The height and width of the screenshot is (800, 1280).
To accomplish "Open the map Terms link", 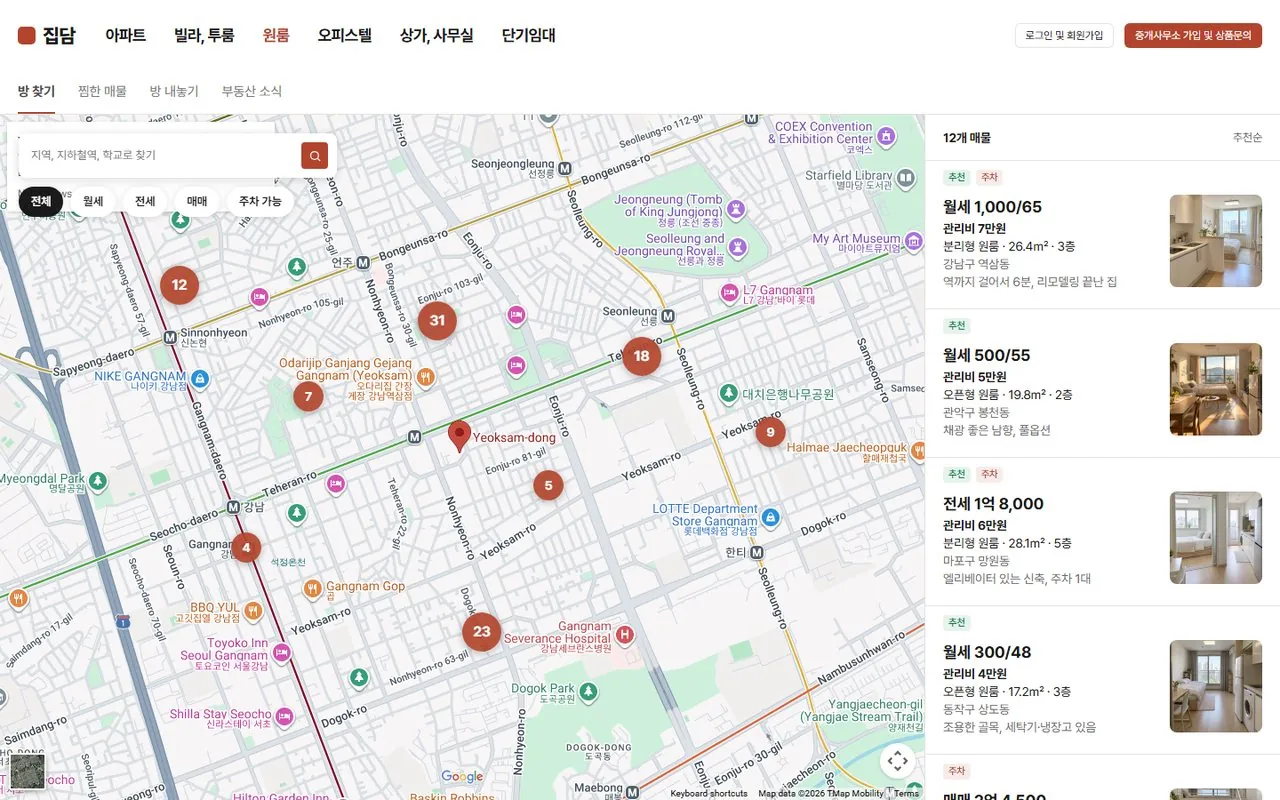I will click(906, 794).
